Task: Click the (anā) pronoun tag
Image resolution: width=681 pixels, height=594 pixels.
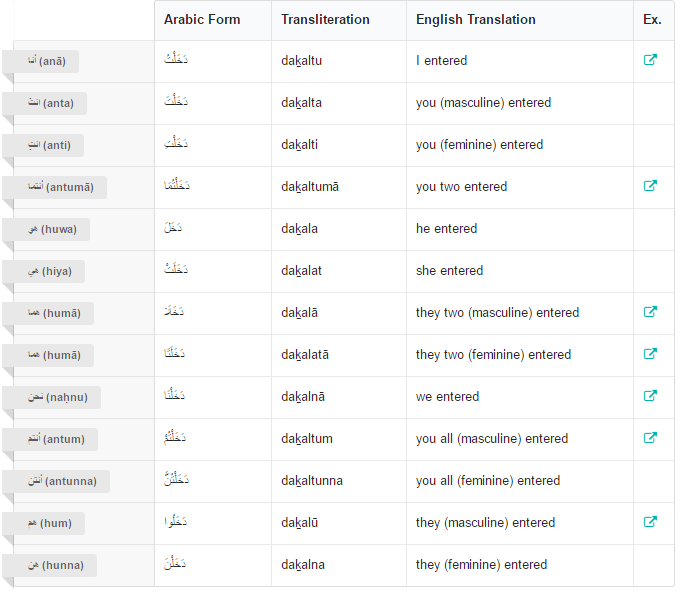Action: [47, 61]
